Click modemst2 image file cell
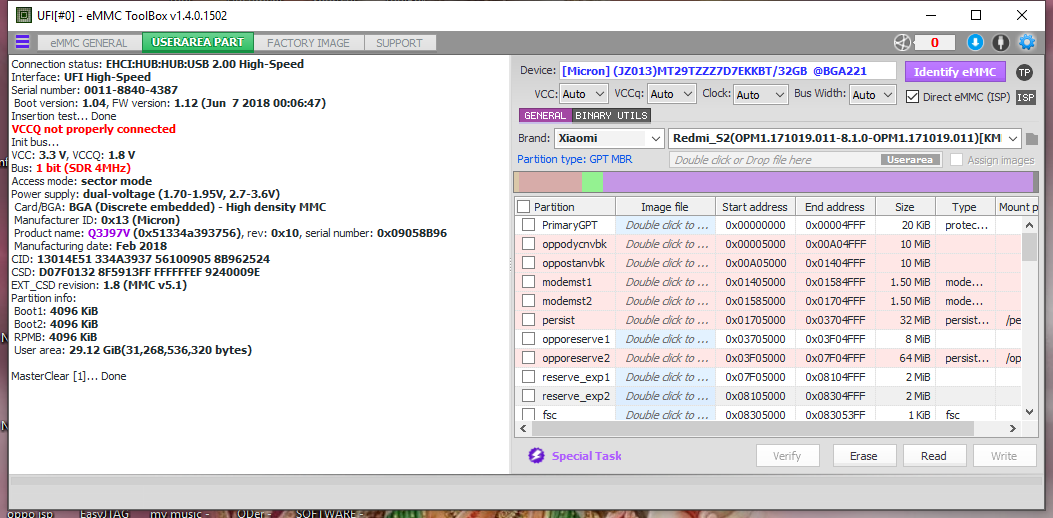The image size is (1053, 518). click(665, 301)
